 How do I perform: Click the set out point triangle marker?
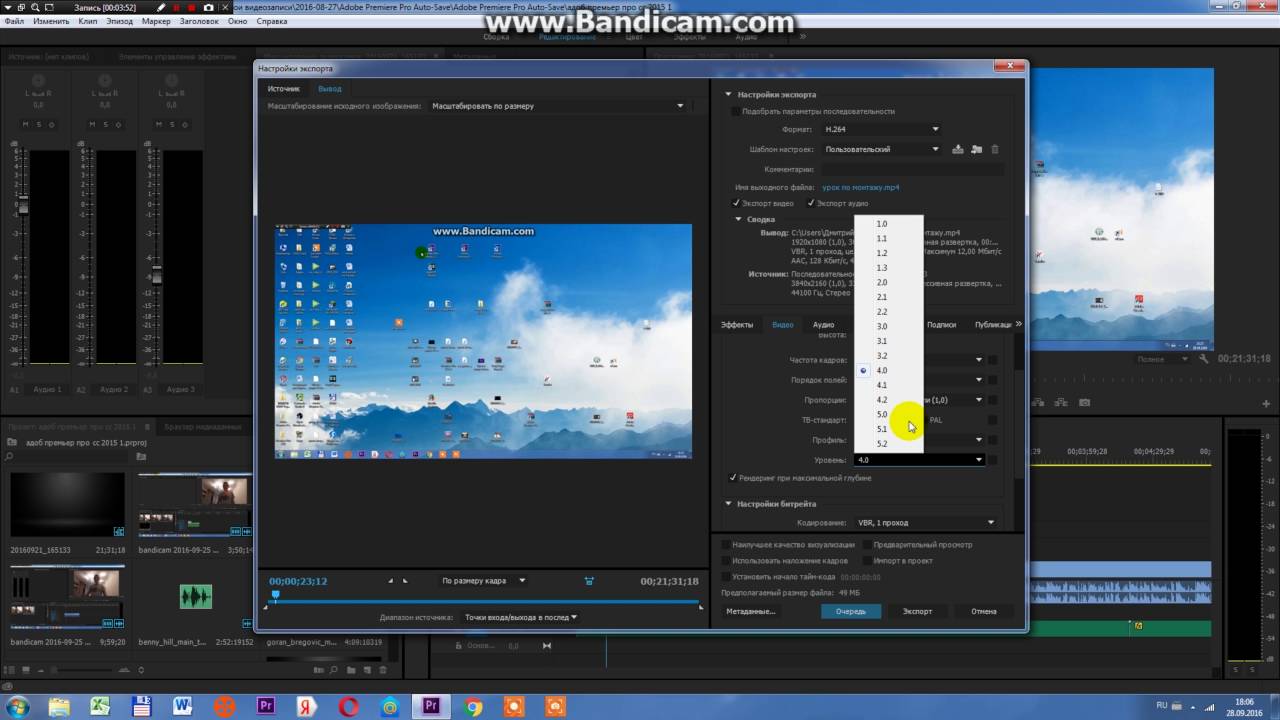tap(405, 581)
